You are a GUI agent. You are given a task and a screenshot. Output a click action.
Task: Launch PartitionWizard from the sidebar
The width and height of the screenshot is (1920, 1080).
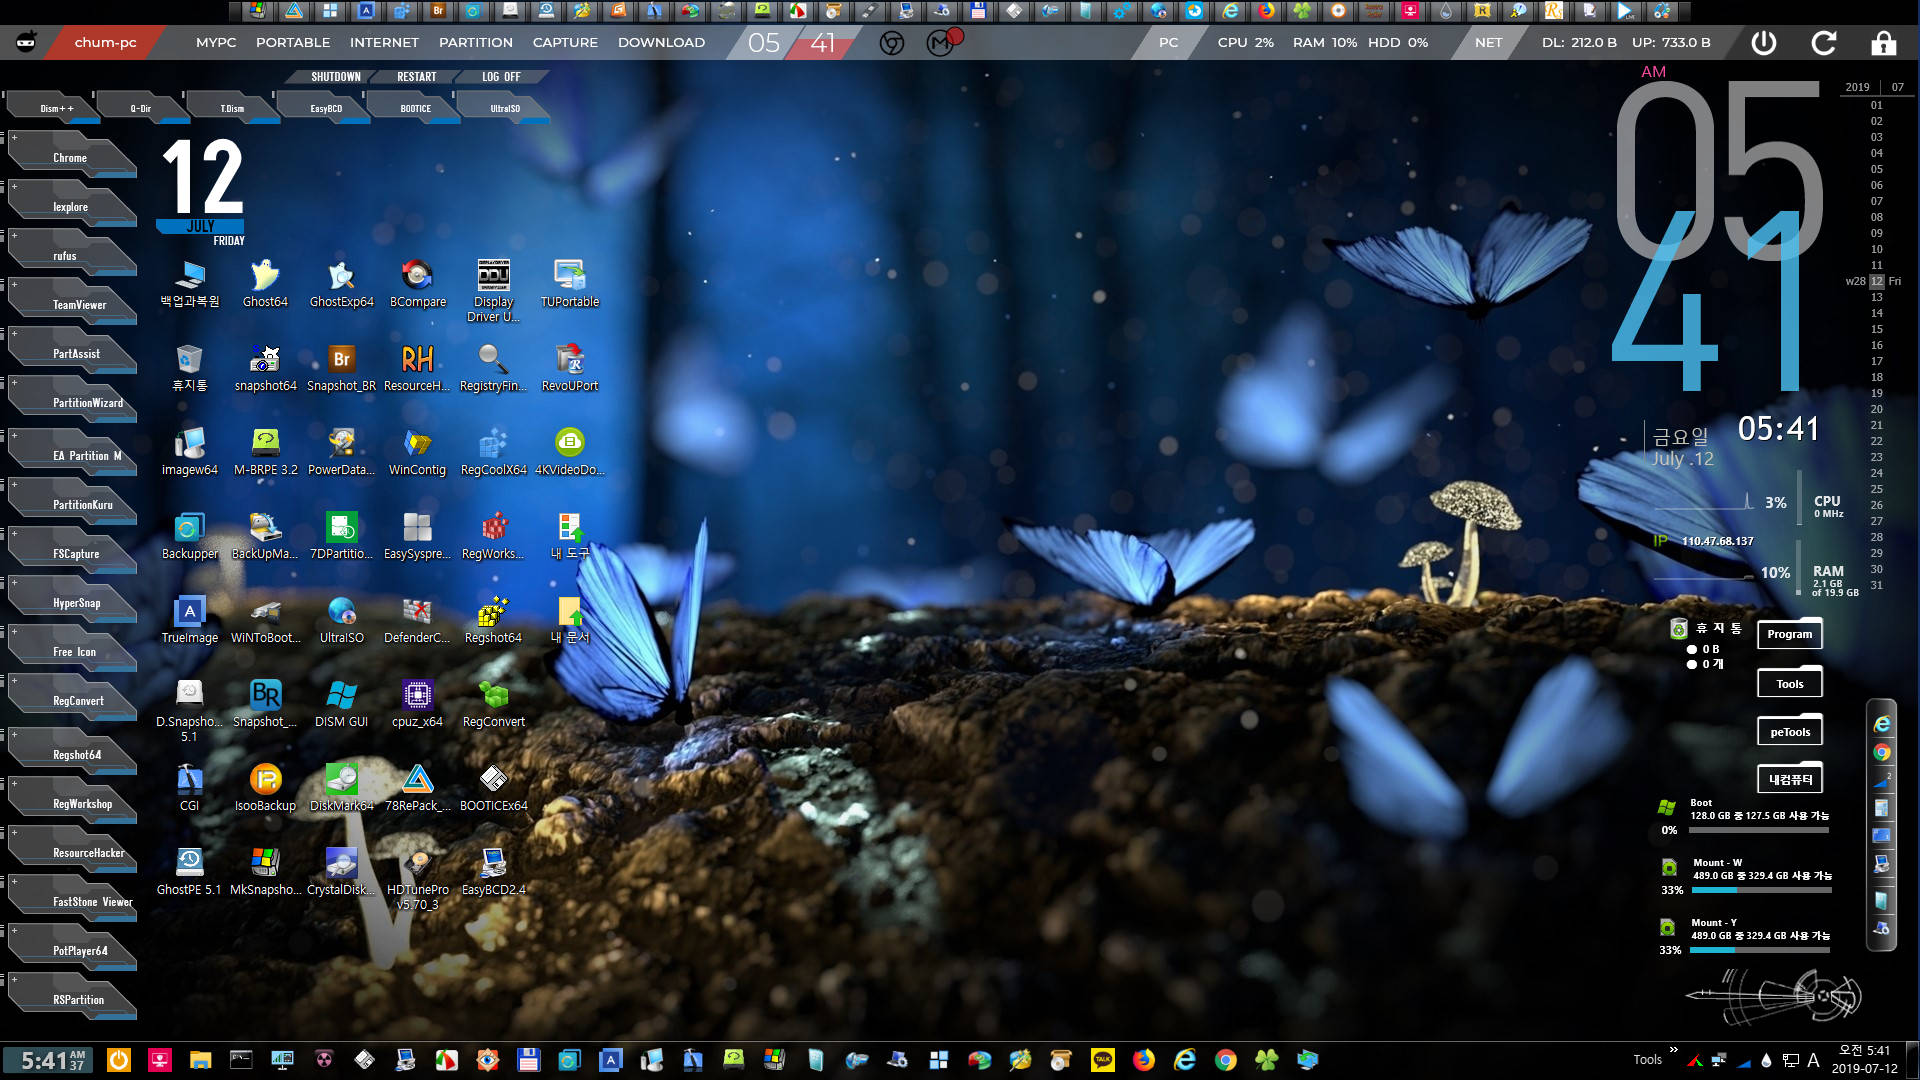click(x=71, y=402)
